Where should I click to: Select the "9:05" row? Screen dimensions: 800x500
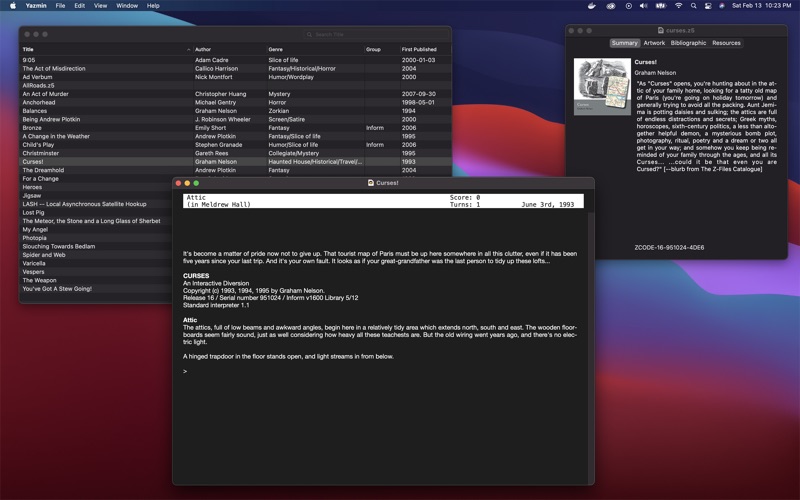point(235,60)
